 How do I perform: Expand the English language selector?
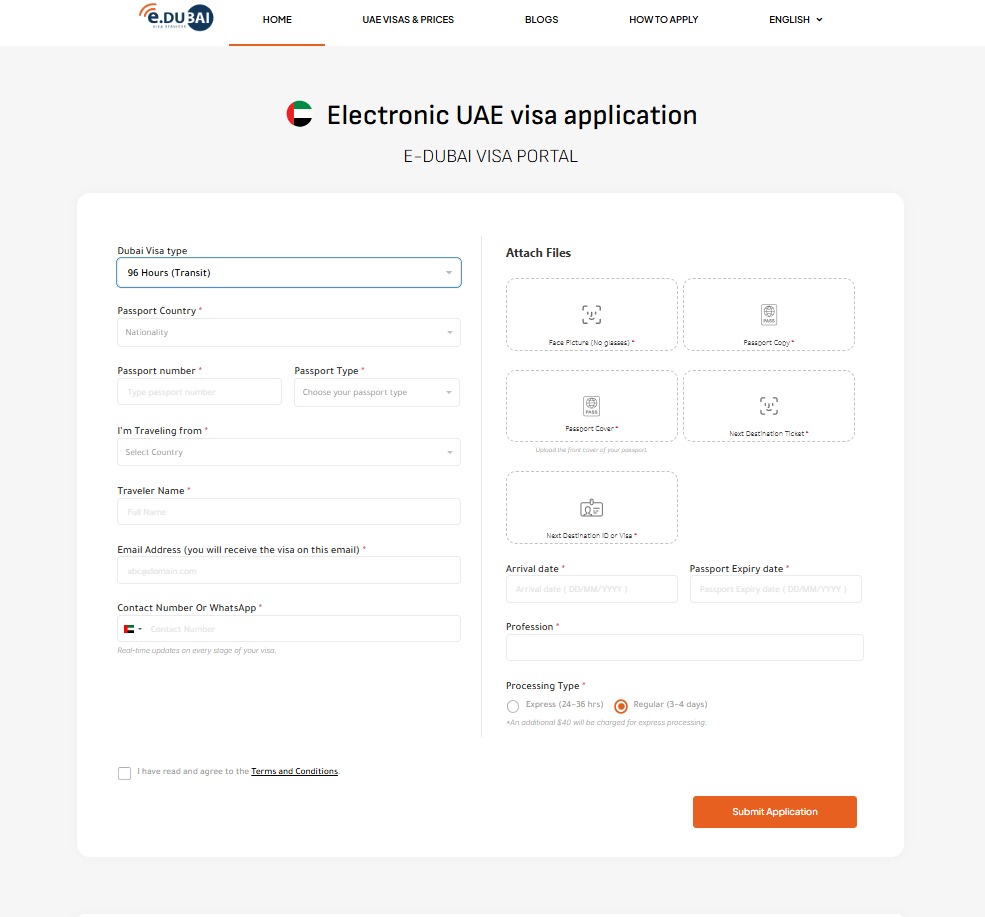pos(795,20)
